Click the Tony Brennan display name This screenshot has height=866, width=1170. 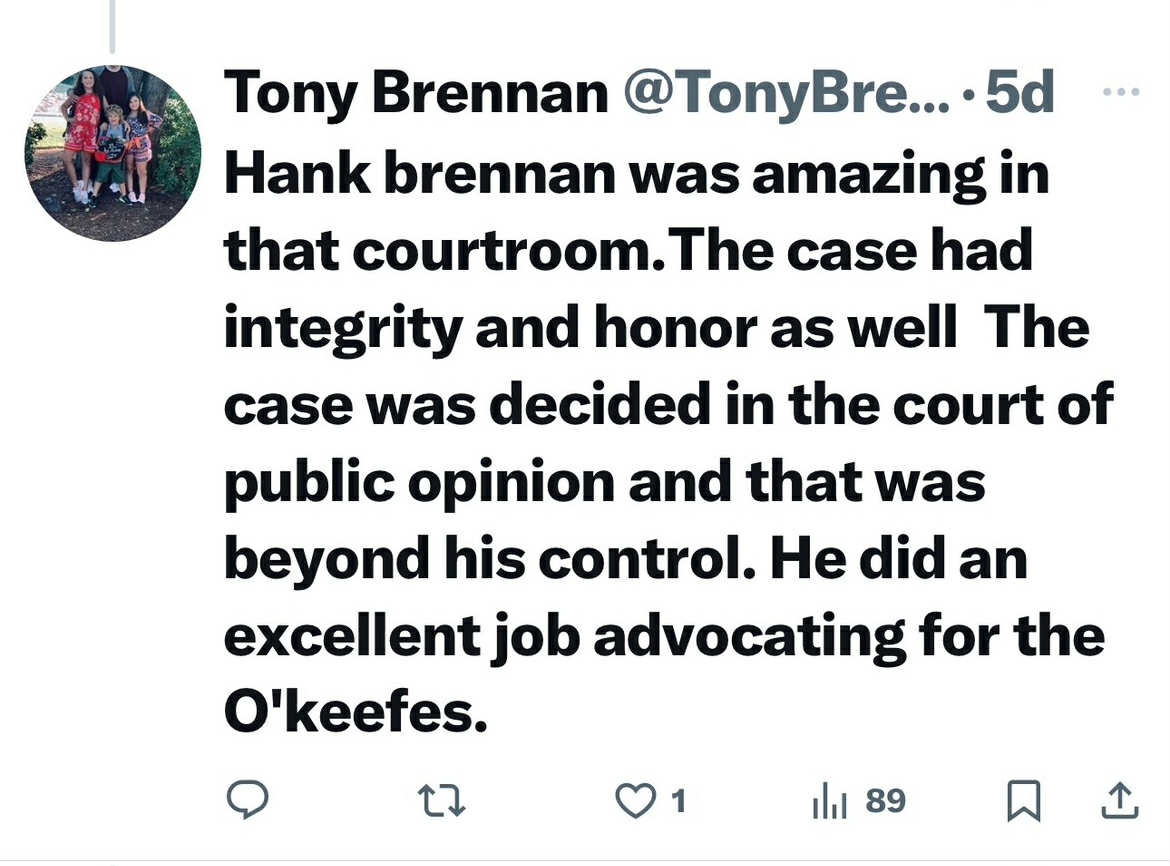point(416,93)
